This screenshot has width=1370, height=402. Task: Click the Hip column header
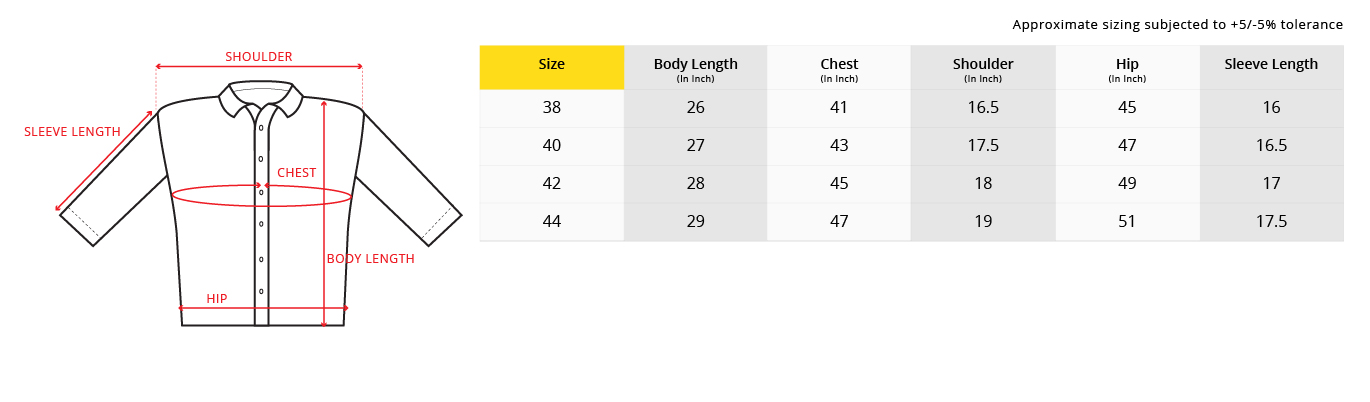tap(1127, 67)
